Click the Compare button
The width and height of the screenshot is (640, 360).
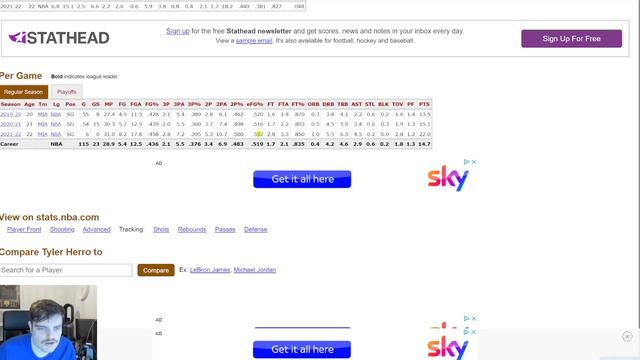click(x=156, y=270)
